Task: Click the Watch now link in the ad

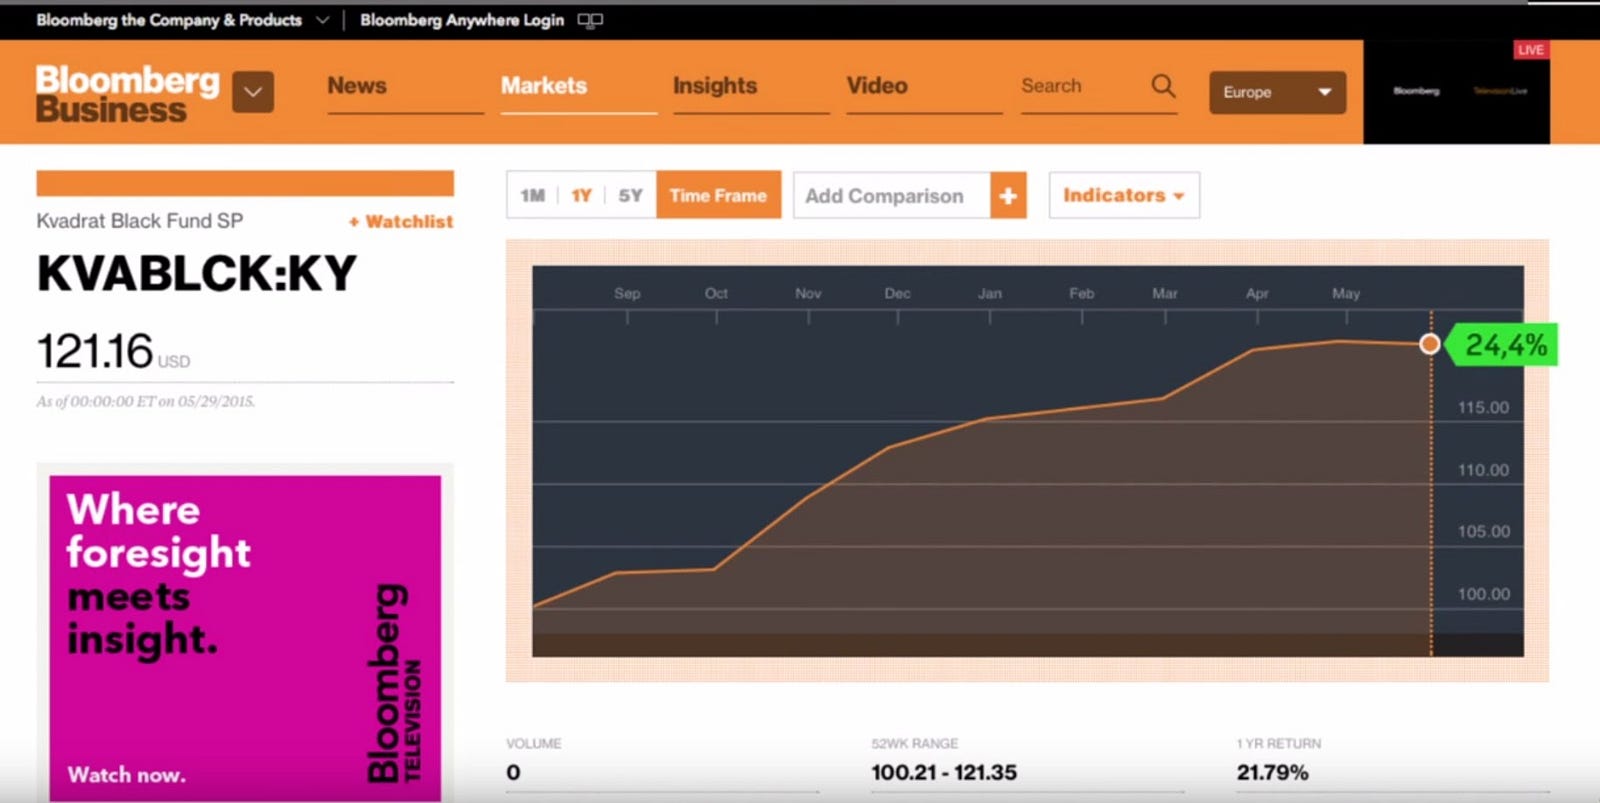Action: point(126,775)
